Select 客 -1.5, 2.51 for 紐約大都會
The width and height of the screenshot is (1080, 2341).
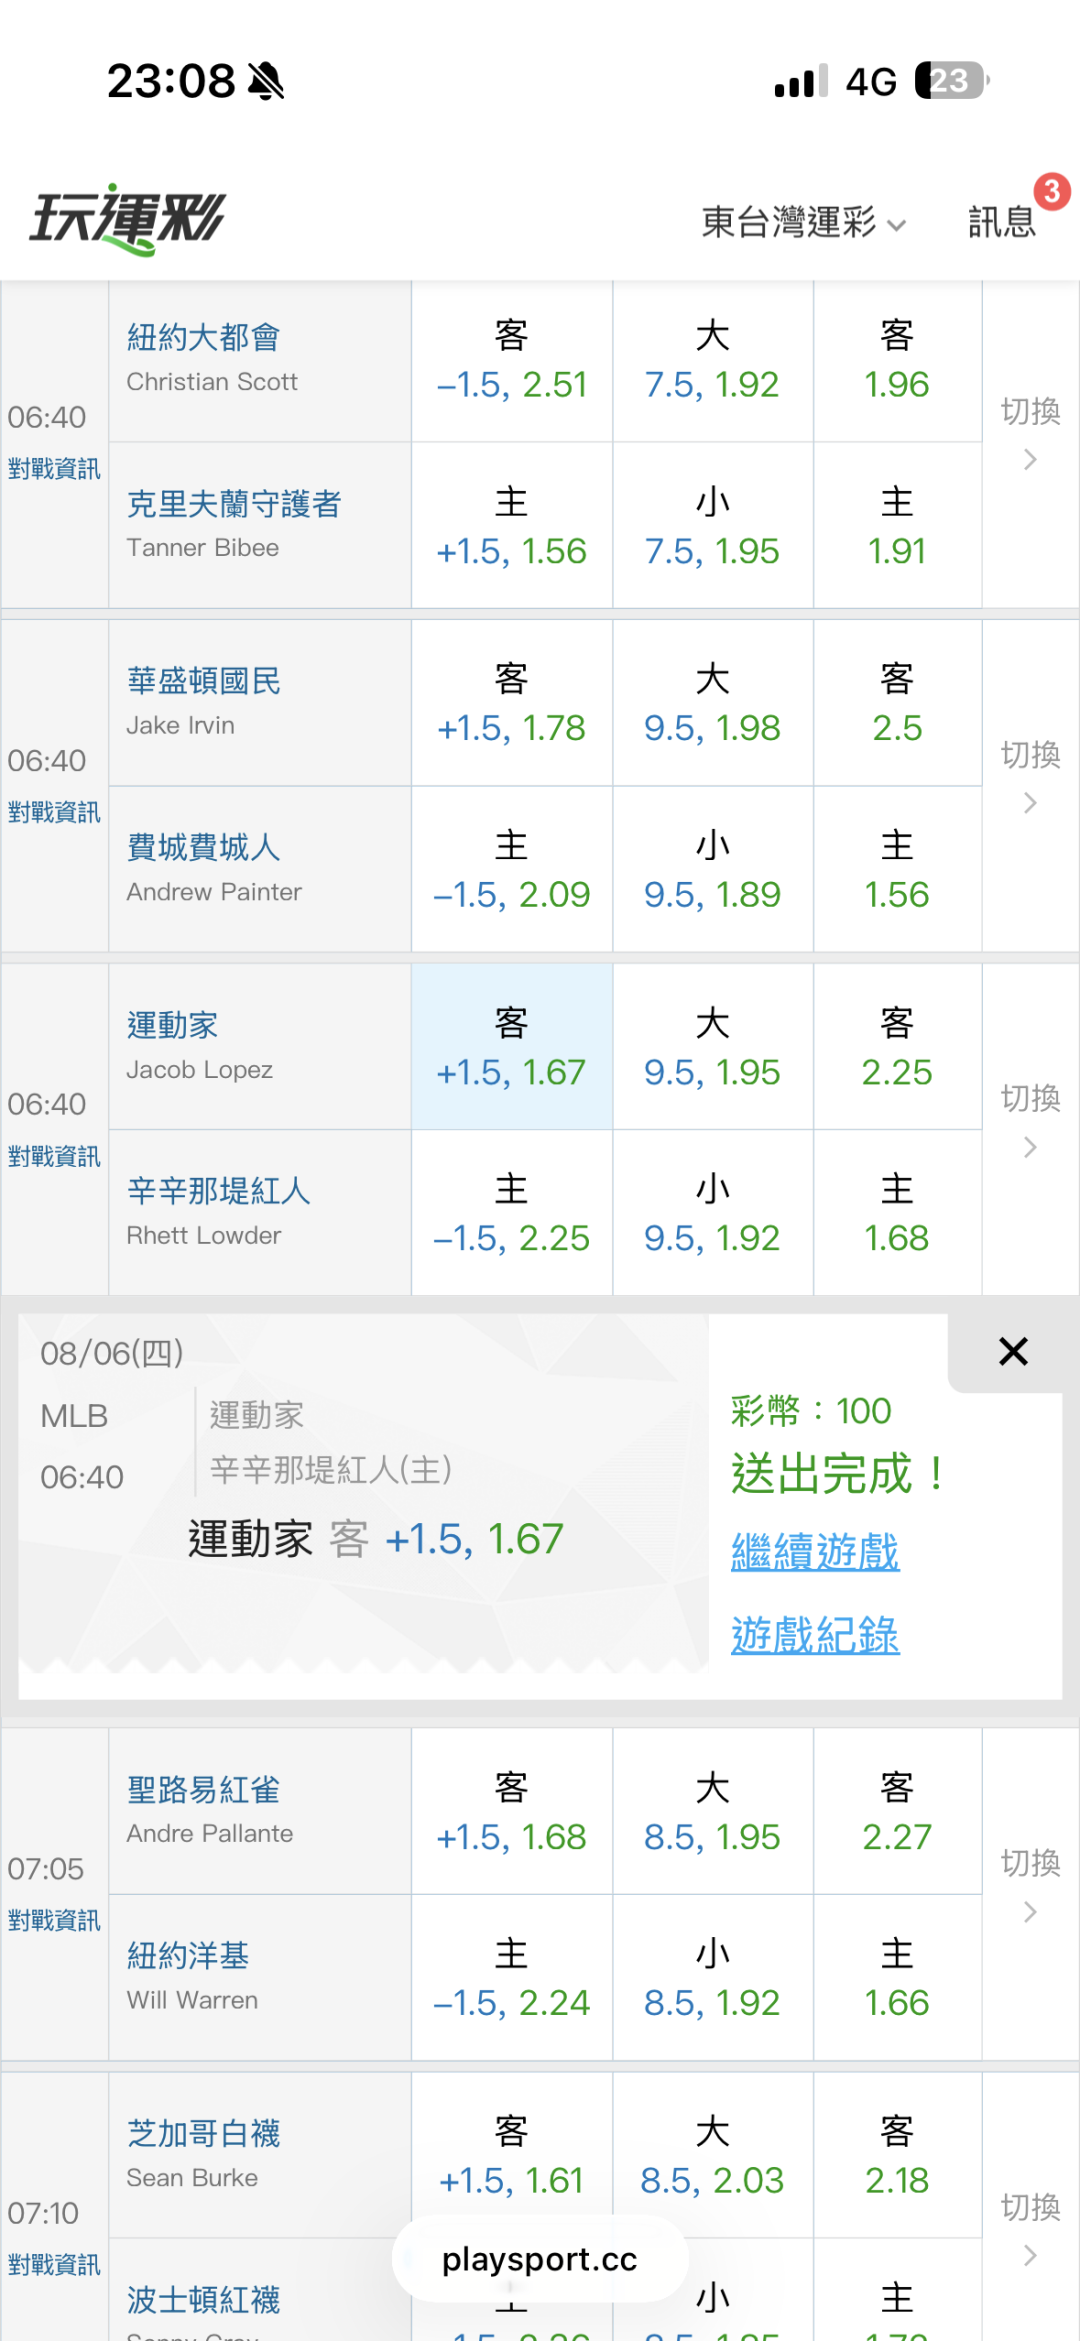click(x=512, y=361)
